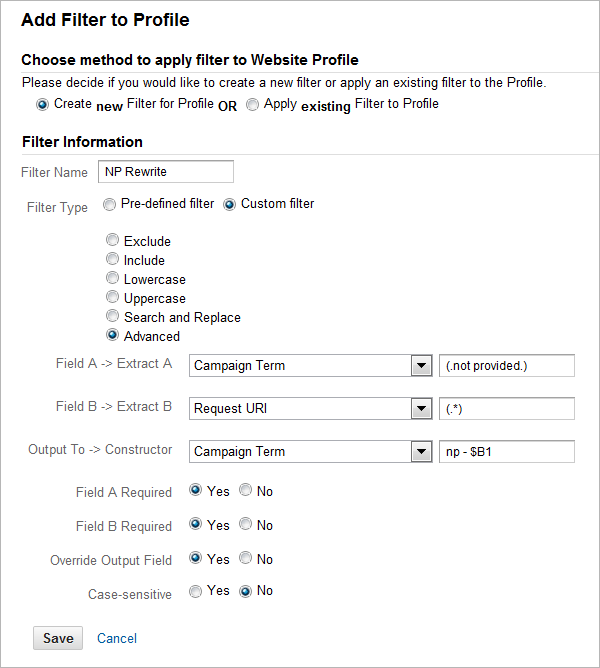Image resolution: width=600 pixels, height=668 pixels.
Task: Choose the Exclude filter option
Action: 113,241
